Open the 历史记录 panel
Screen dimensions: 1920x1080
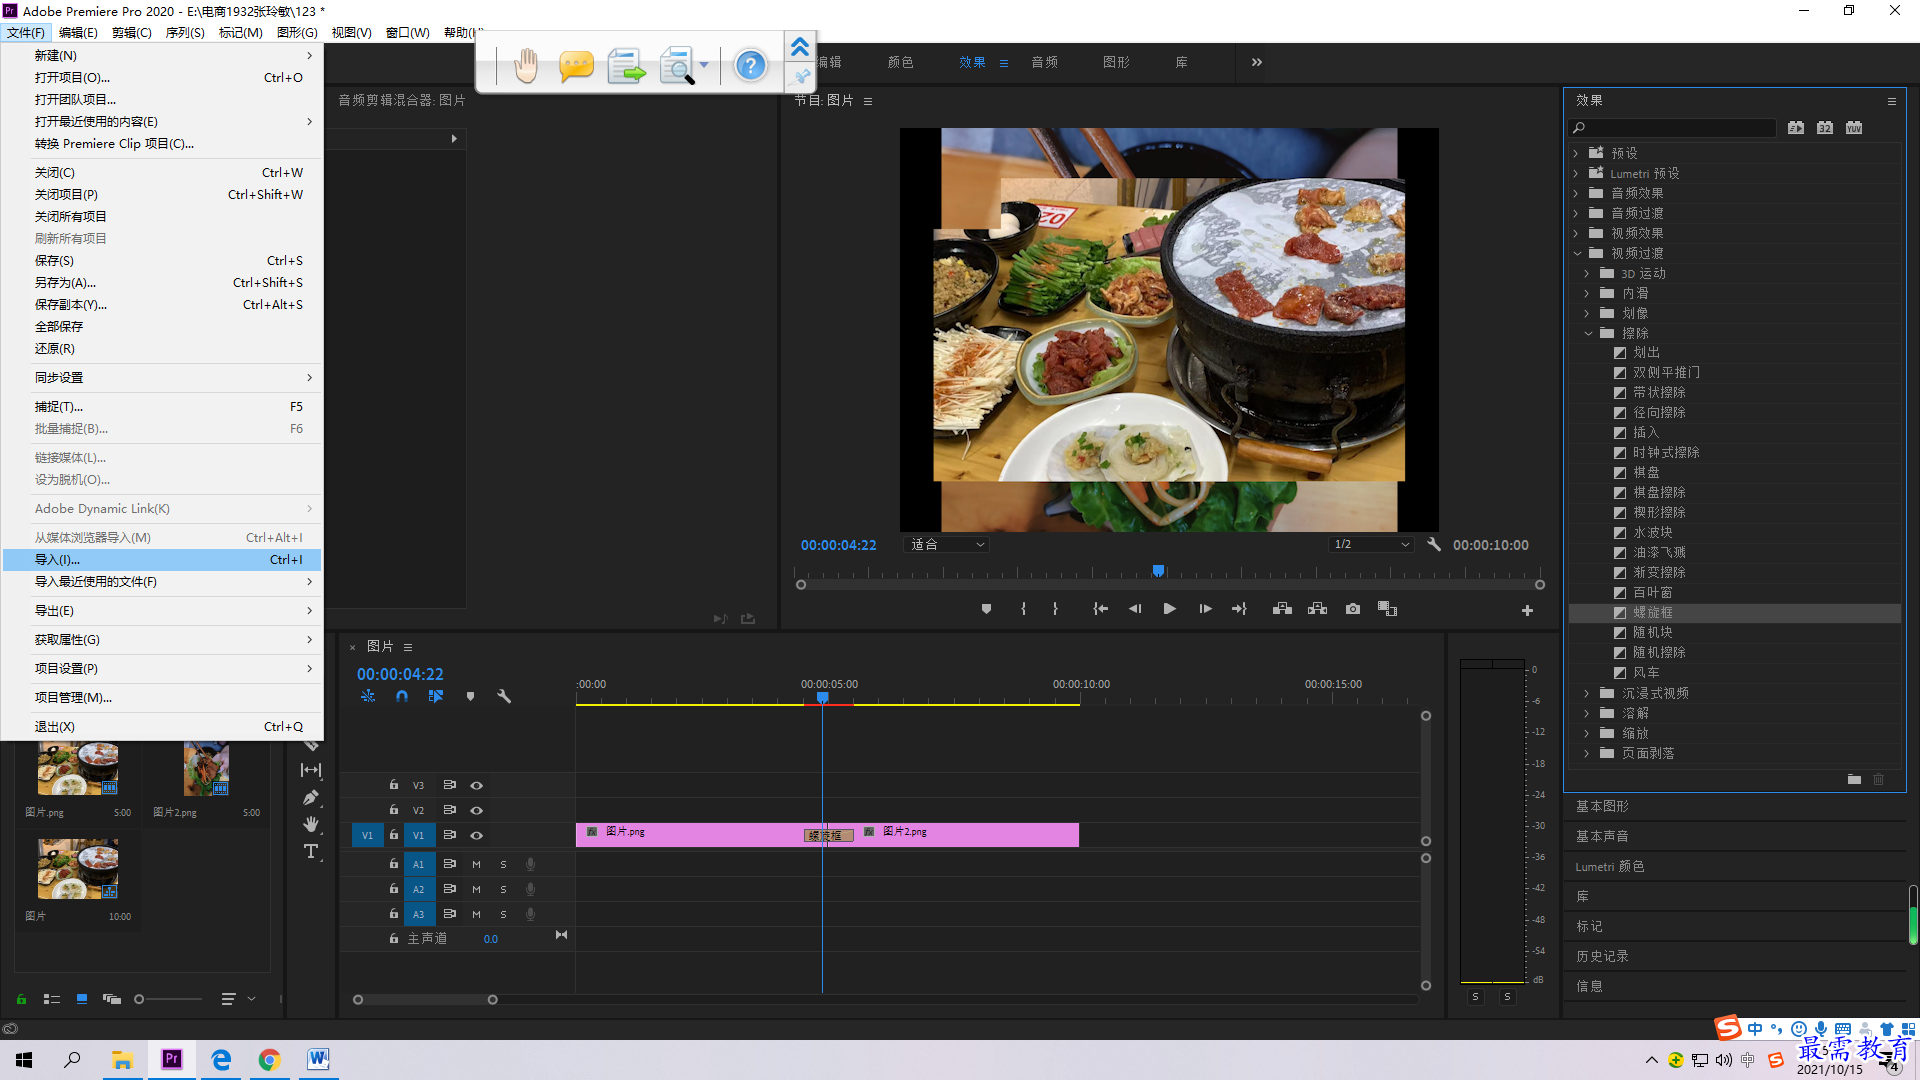point(1602,956)
